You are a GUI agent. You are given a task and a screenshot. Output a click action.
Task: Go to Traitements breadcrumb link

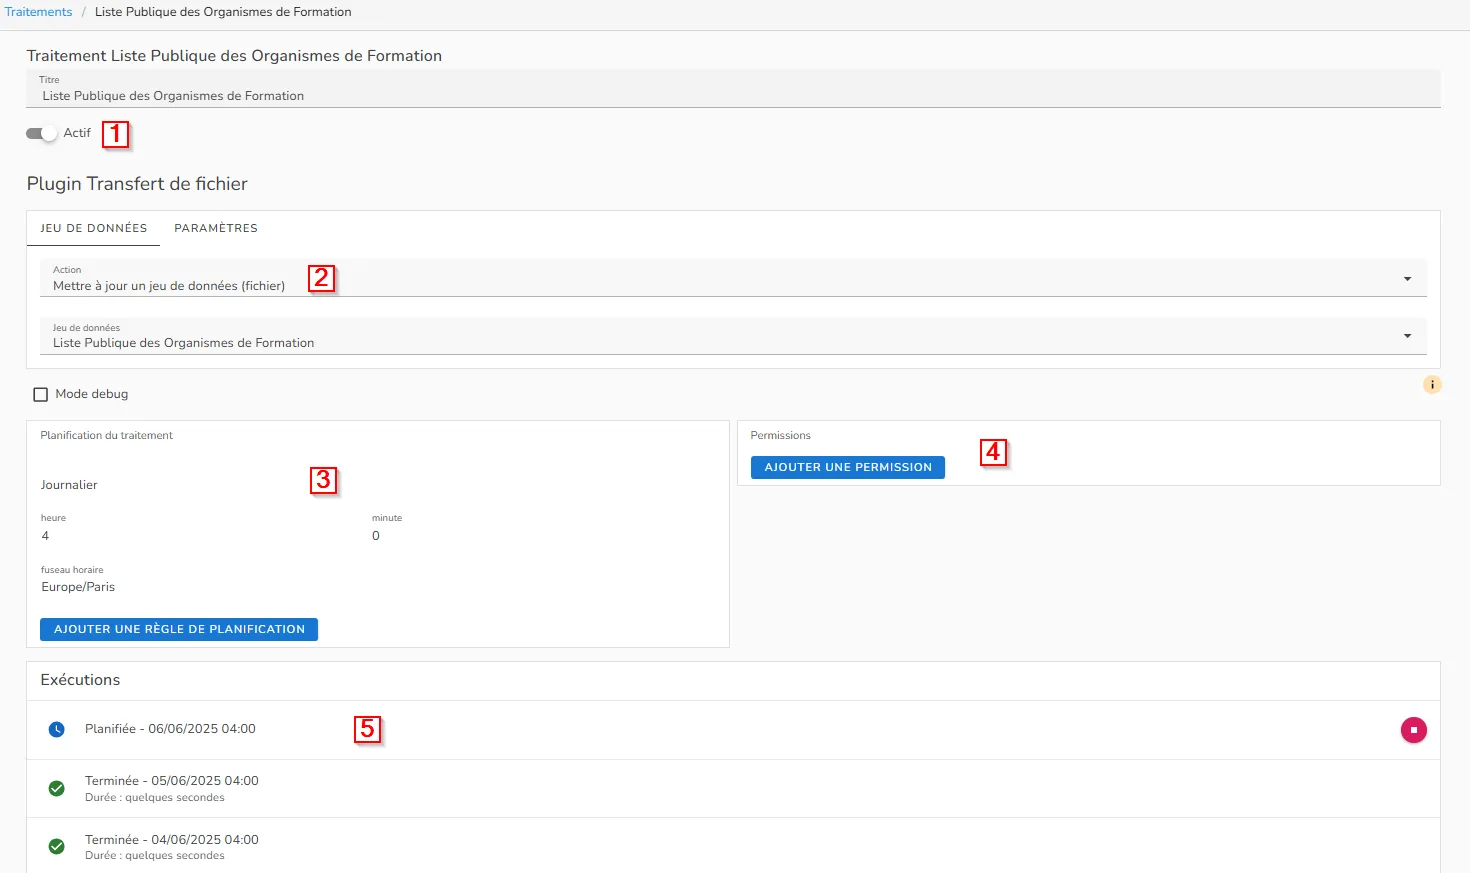click(39, 12)
